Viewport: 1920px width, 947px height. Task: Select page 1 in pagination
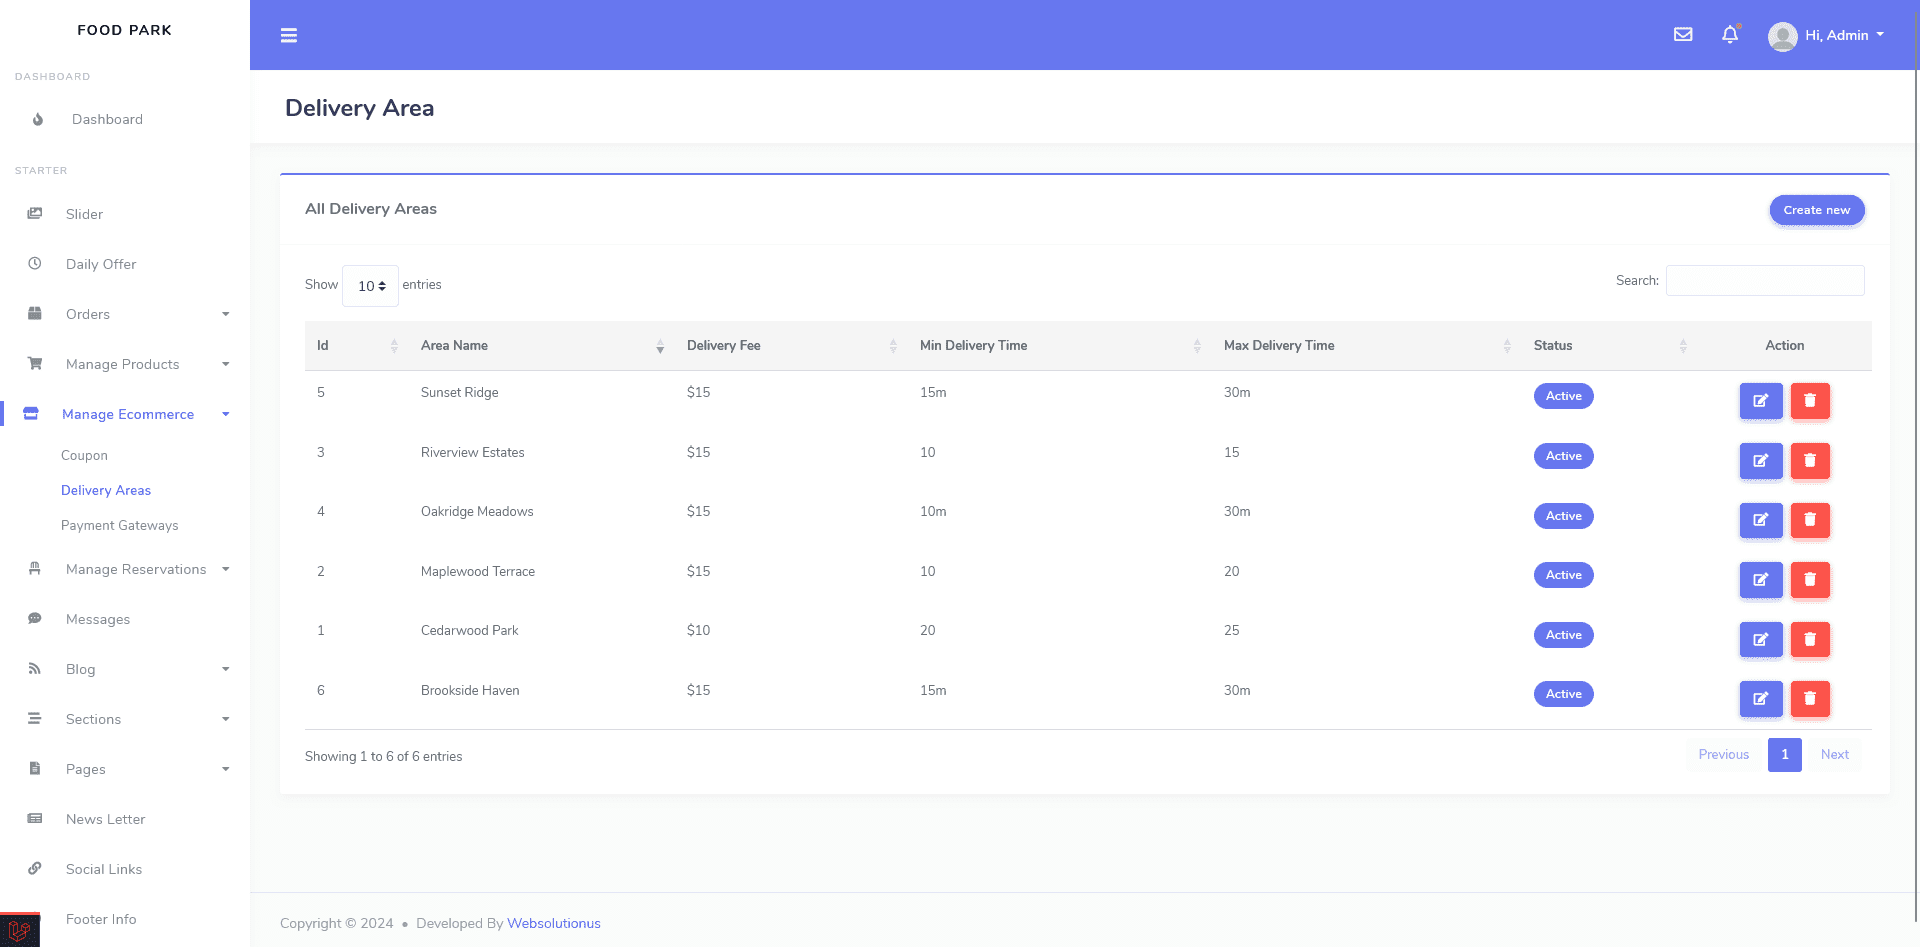pyautogui.click(x=1785, y=755)
